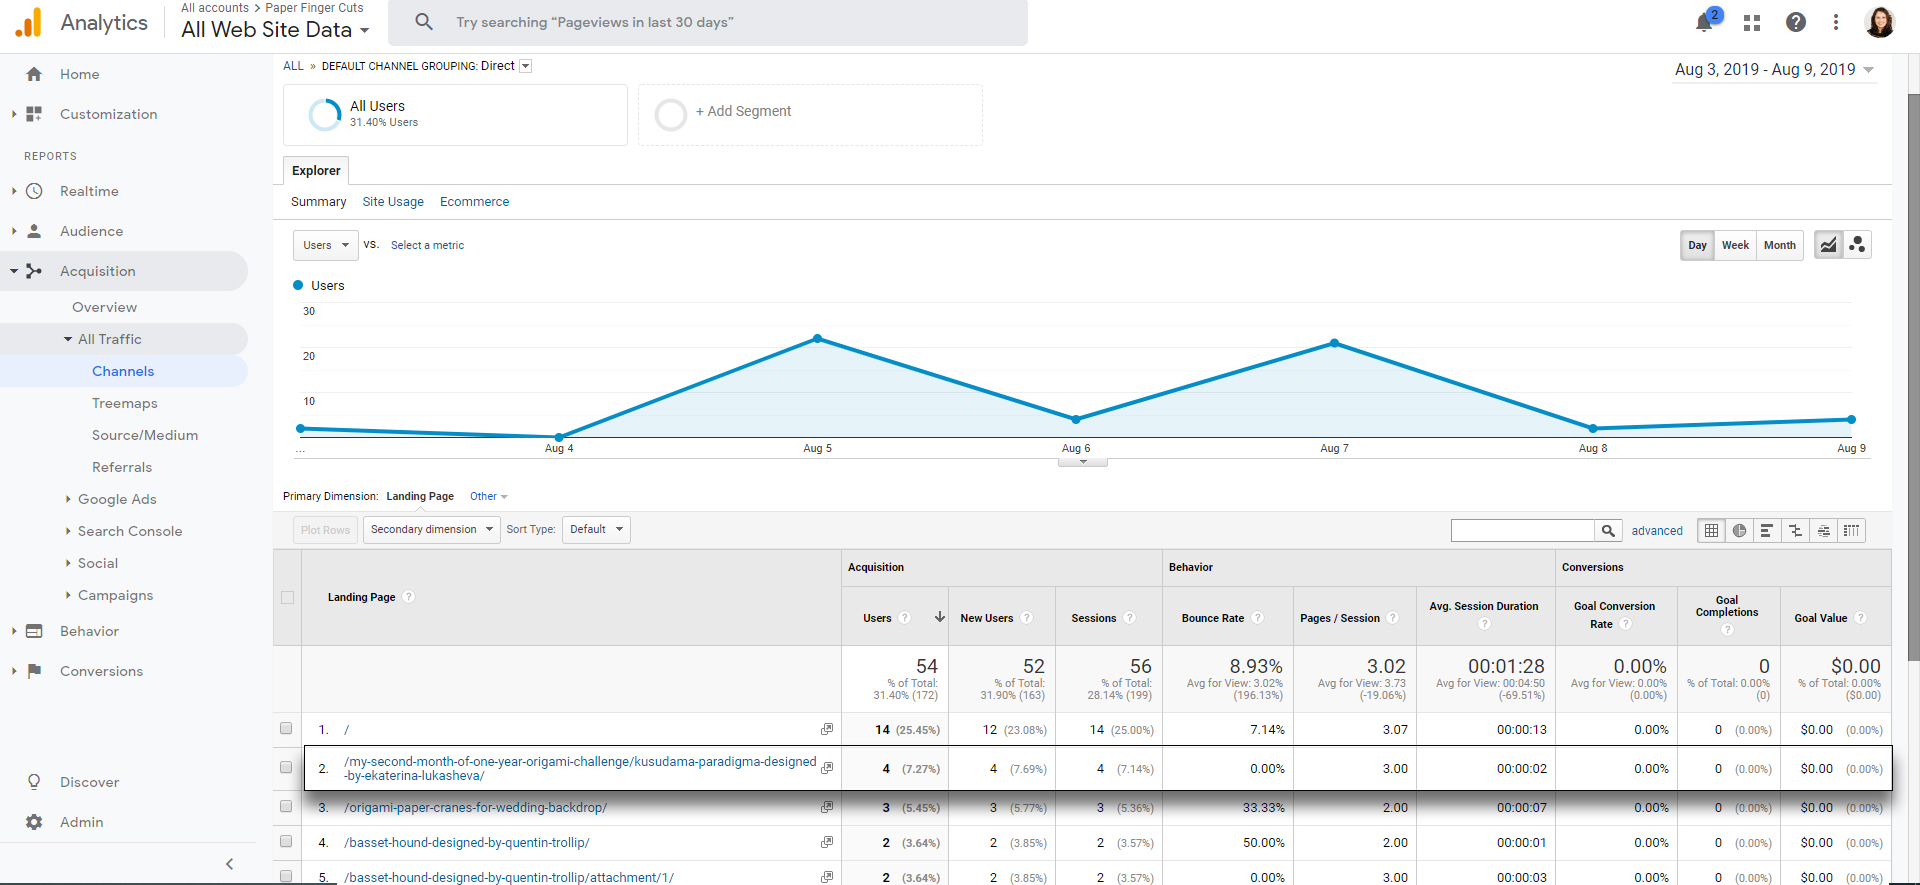Screen dimensions: 1920x885
Task: Switch the graph to Week view
Action: pyautogui.click(x=1735, y=245)
